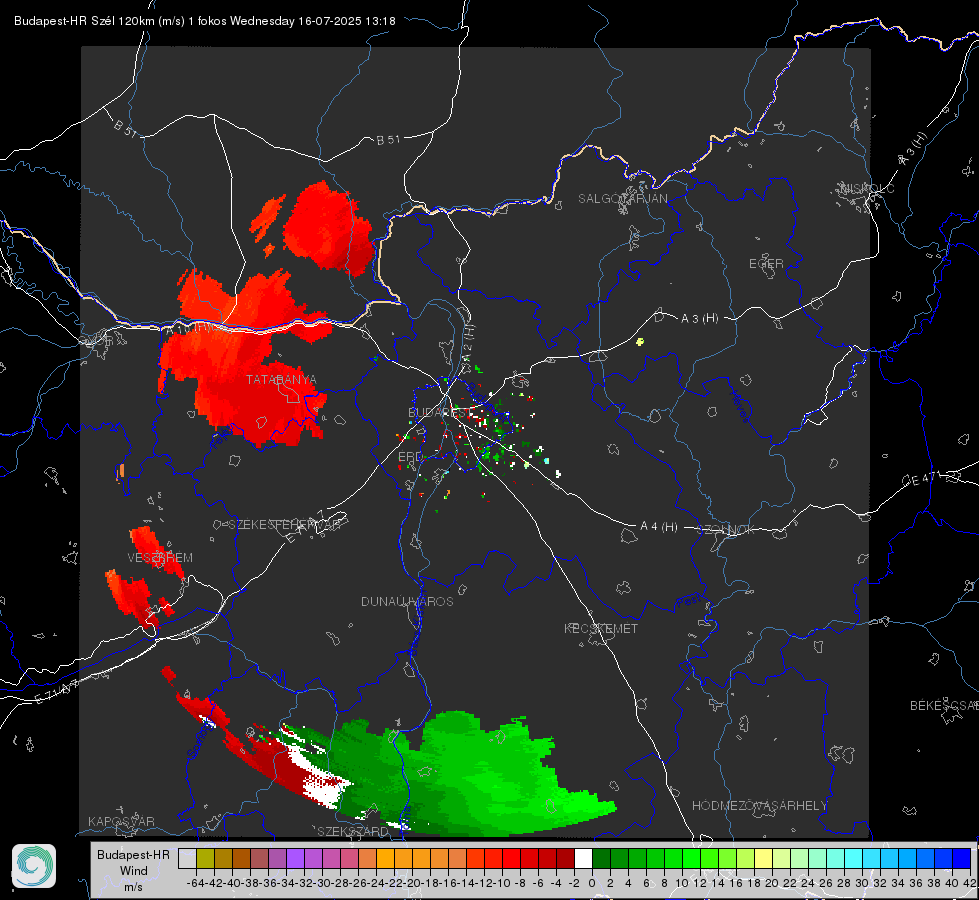Click the MISKOLC city label

pos(867,189)
